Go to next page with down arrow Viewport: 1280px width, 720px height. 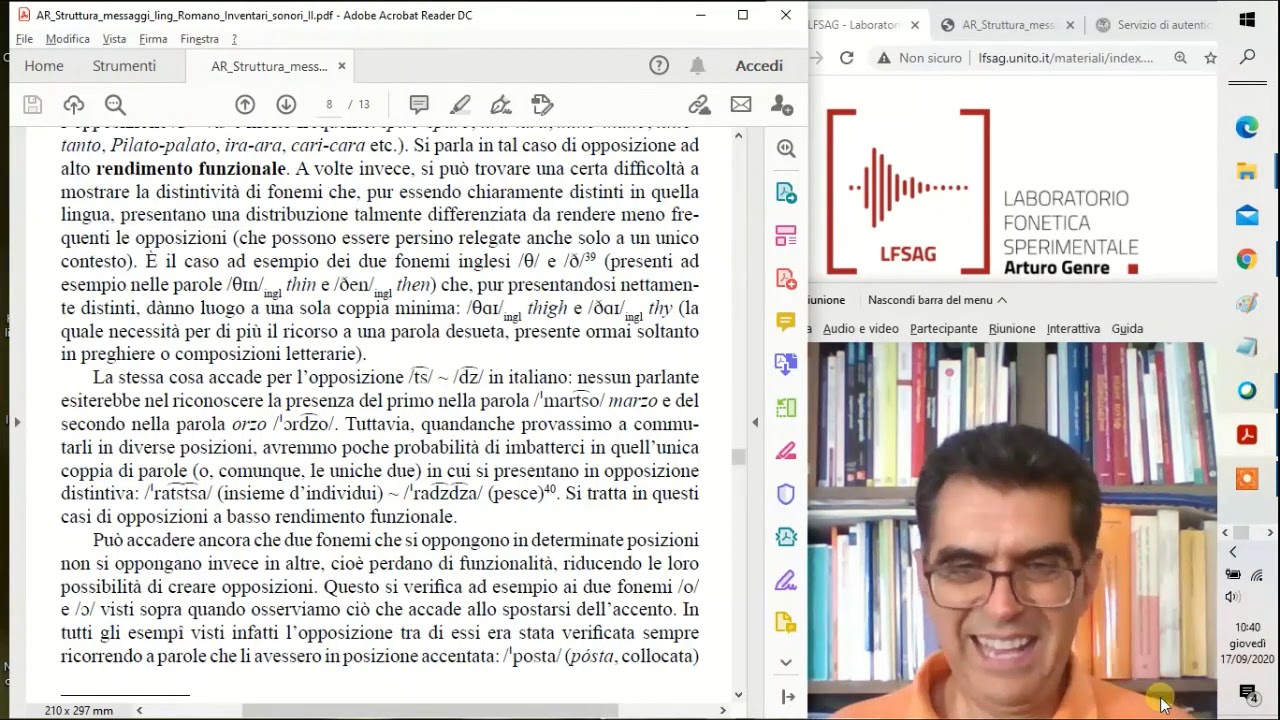click(x=286, y=105)
